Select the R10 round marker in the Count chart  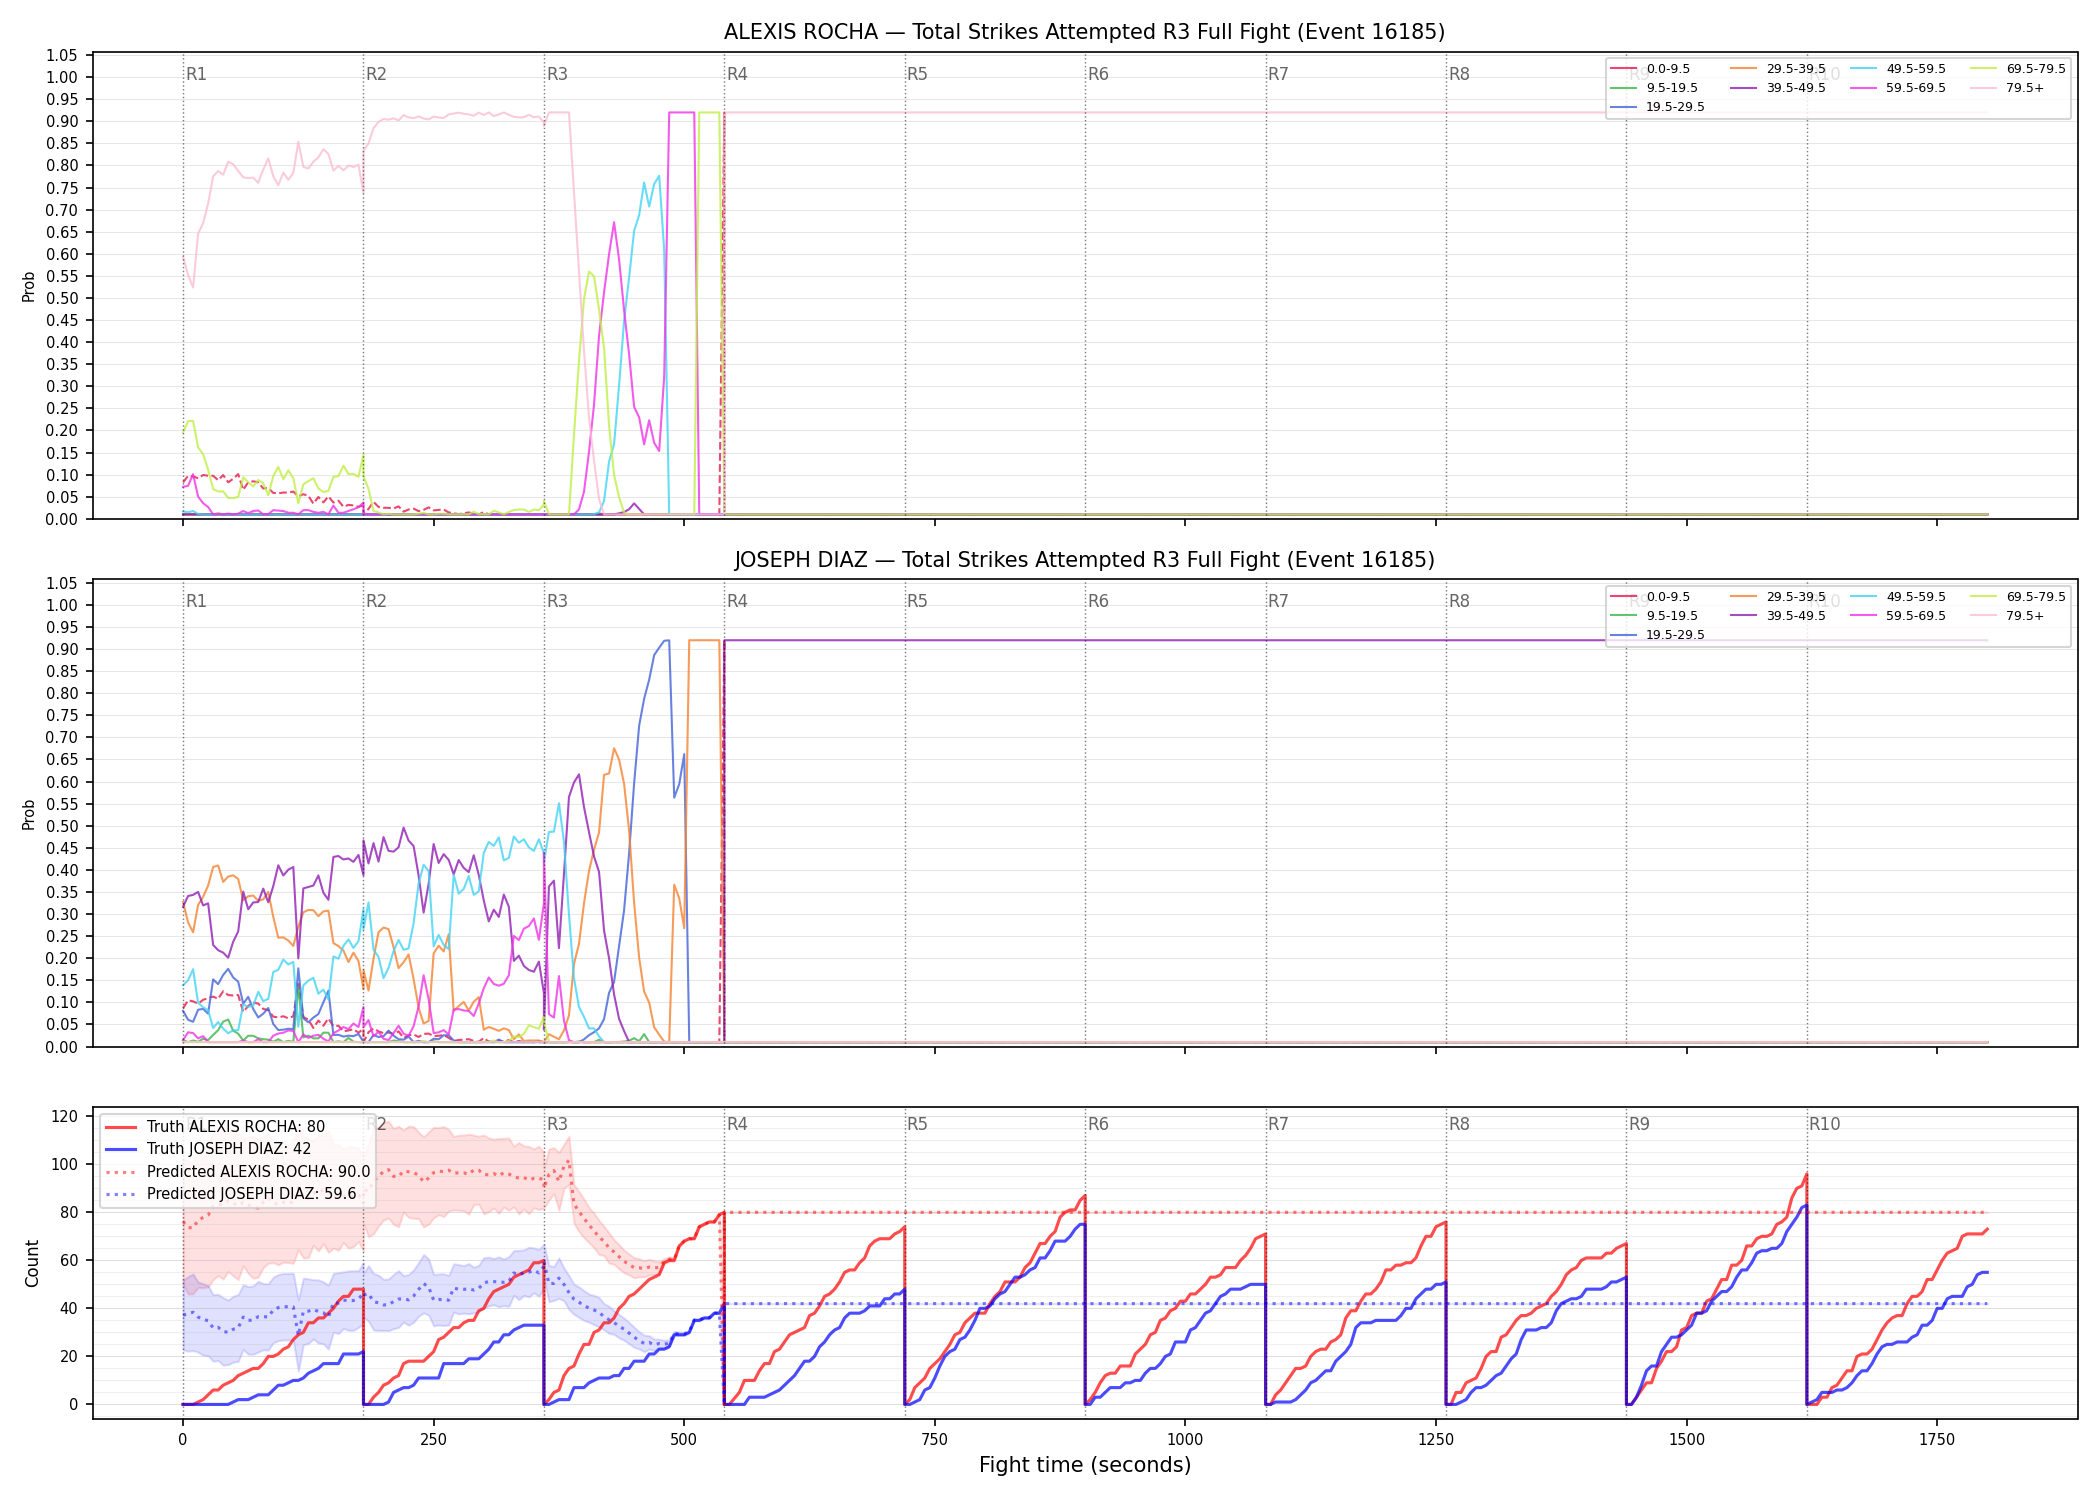pos(1824,1124)
